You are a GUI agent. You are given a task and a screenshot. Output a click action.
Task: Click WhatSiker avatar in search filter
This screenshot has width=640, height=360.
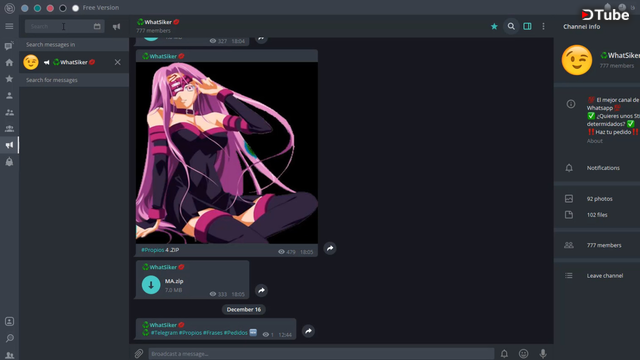(31, 62)
